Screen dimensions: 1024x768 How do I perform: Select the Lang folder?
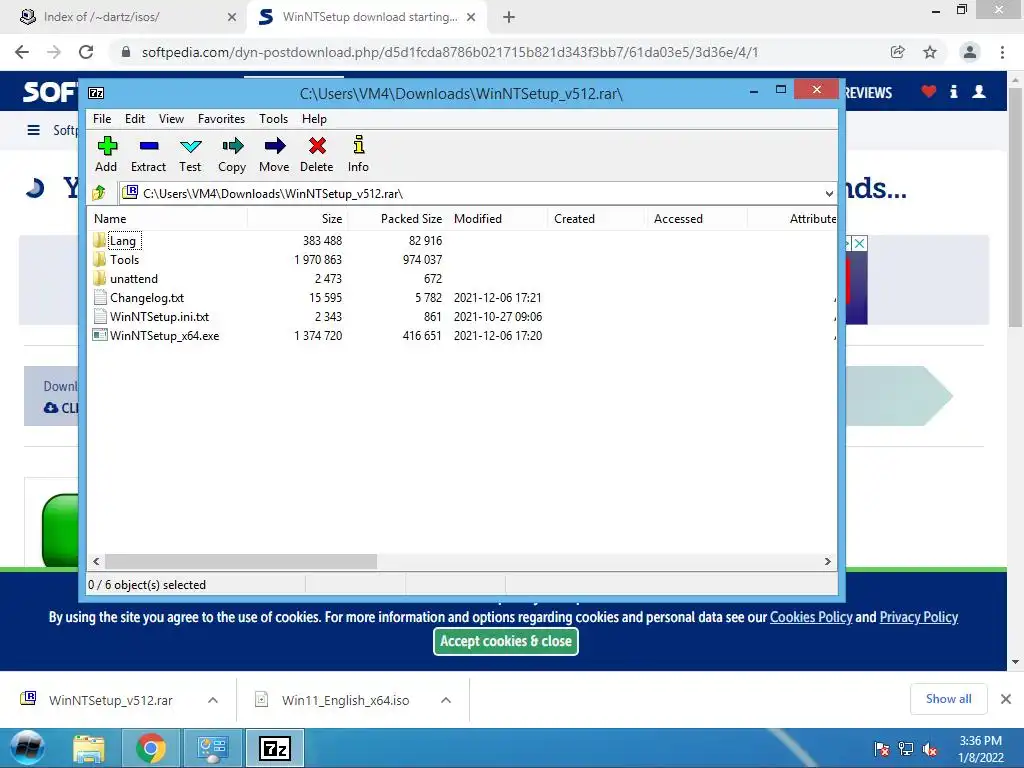click(123, 241)
